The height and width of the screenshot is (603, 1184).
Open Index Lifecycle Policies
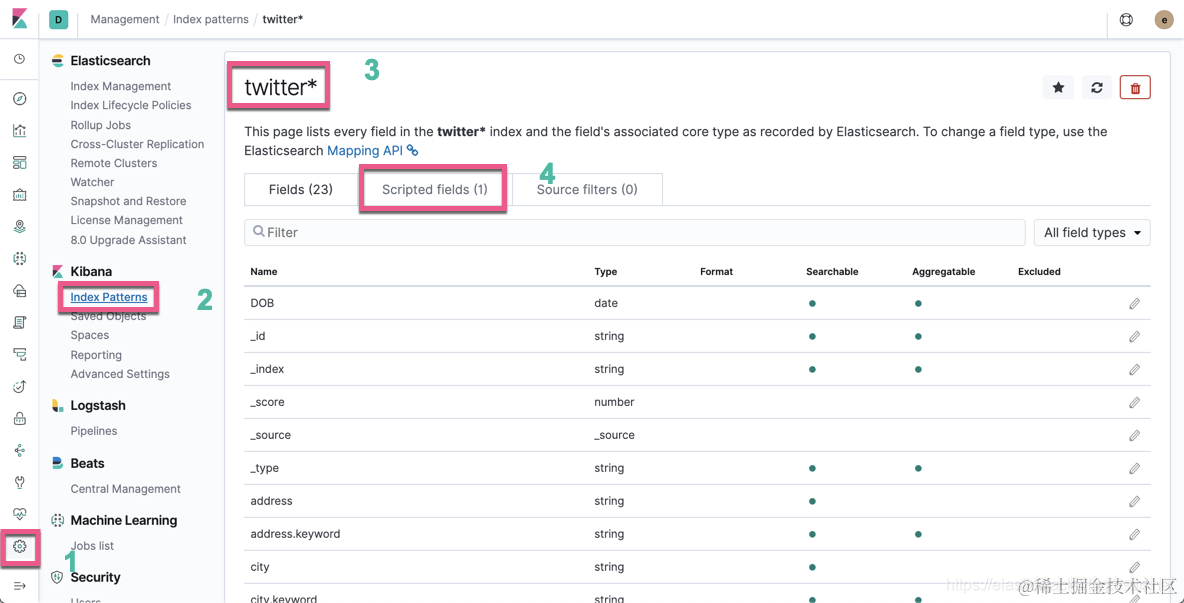coord(131,105)
